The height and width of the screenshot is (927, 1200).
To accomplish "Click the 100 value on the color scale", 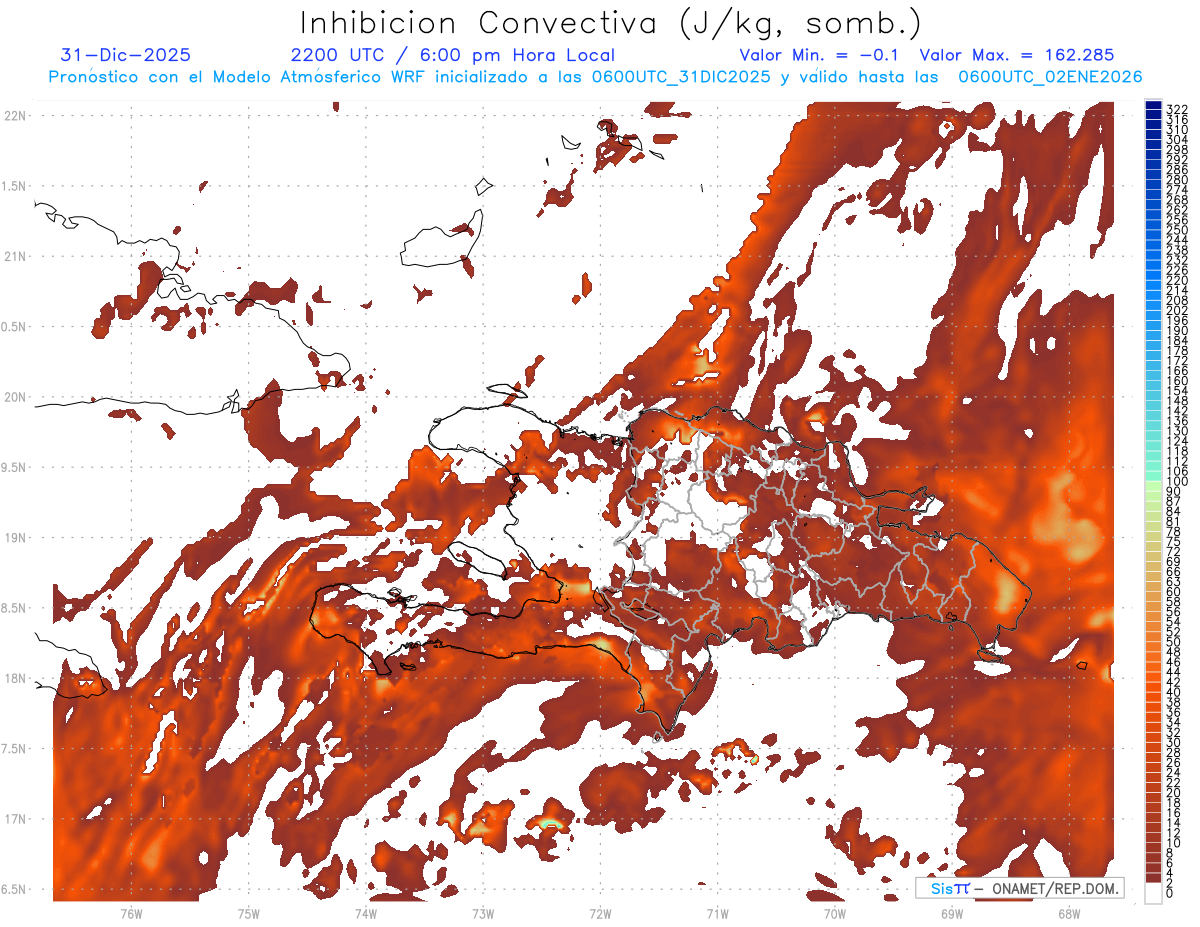I will coord(1176,482).
